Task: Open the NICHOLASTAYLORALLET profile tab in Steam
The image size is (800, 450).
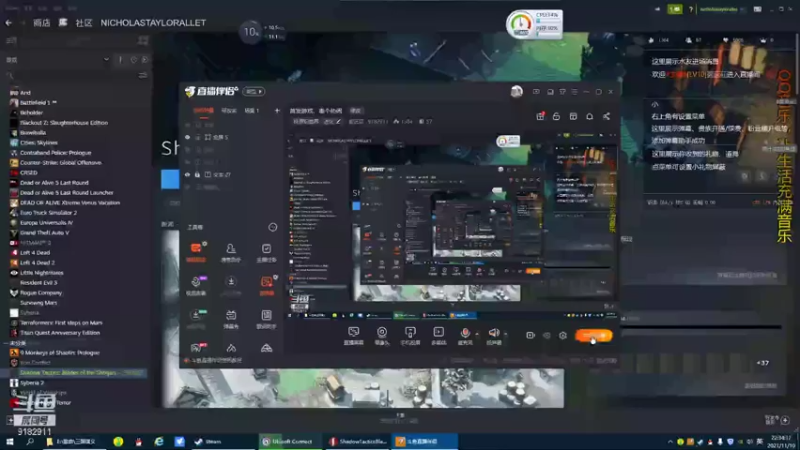Action: (x=153, y=22)
